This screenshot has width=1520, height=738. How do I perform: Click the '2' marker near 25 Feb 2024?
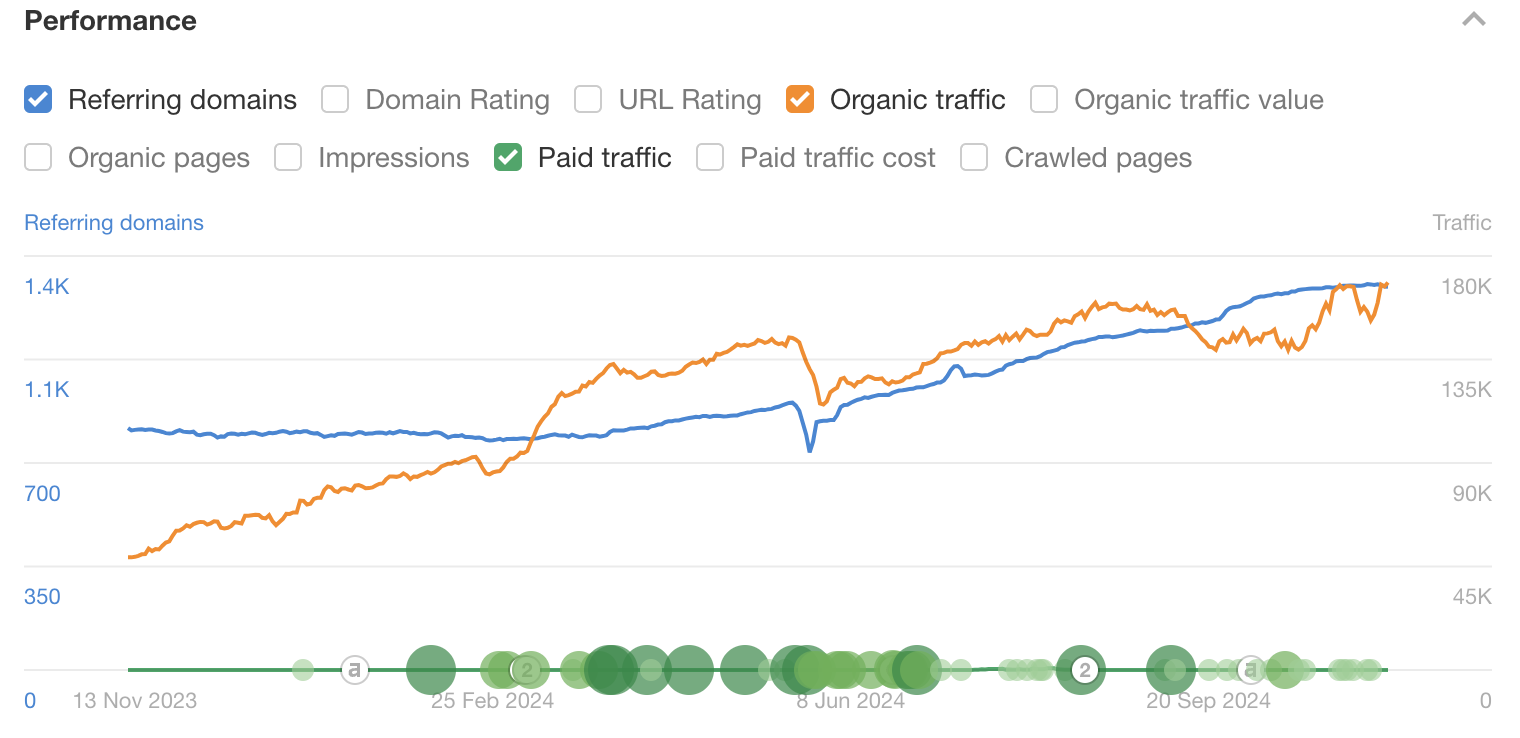point(526,669)
